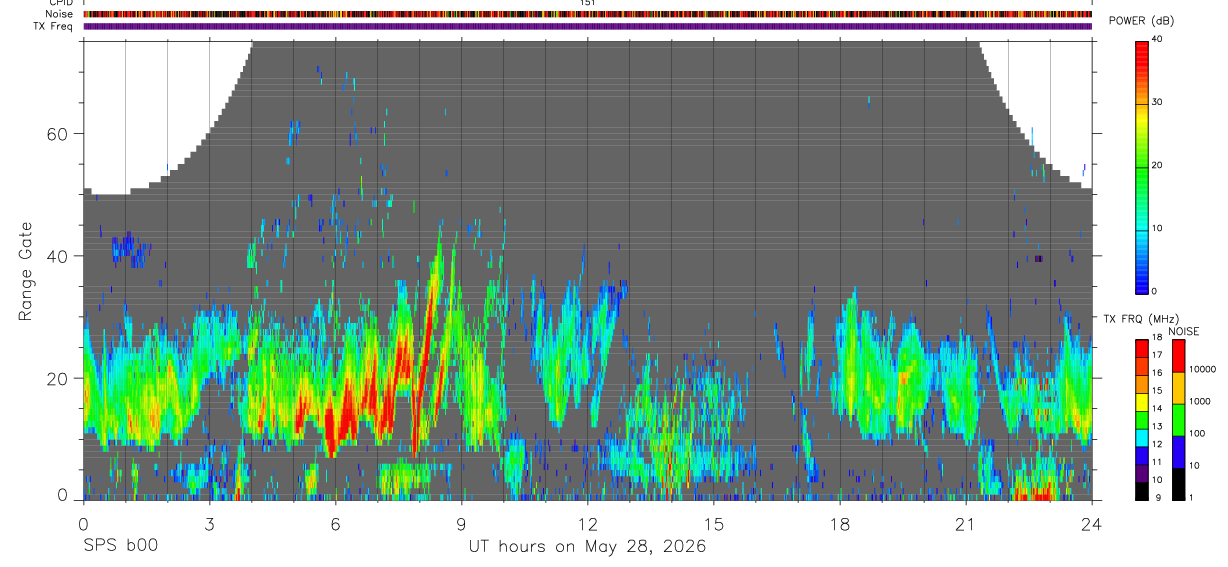The width and height of the screenshot is (1228, 567).
Task: Click the POWER (dB) color bar
Action: click(x=1142, y=166)
